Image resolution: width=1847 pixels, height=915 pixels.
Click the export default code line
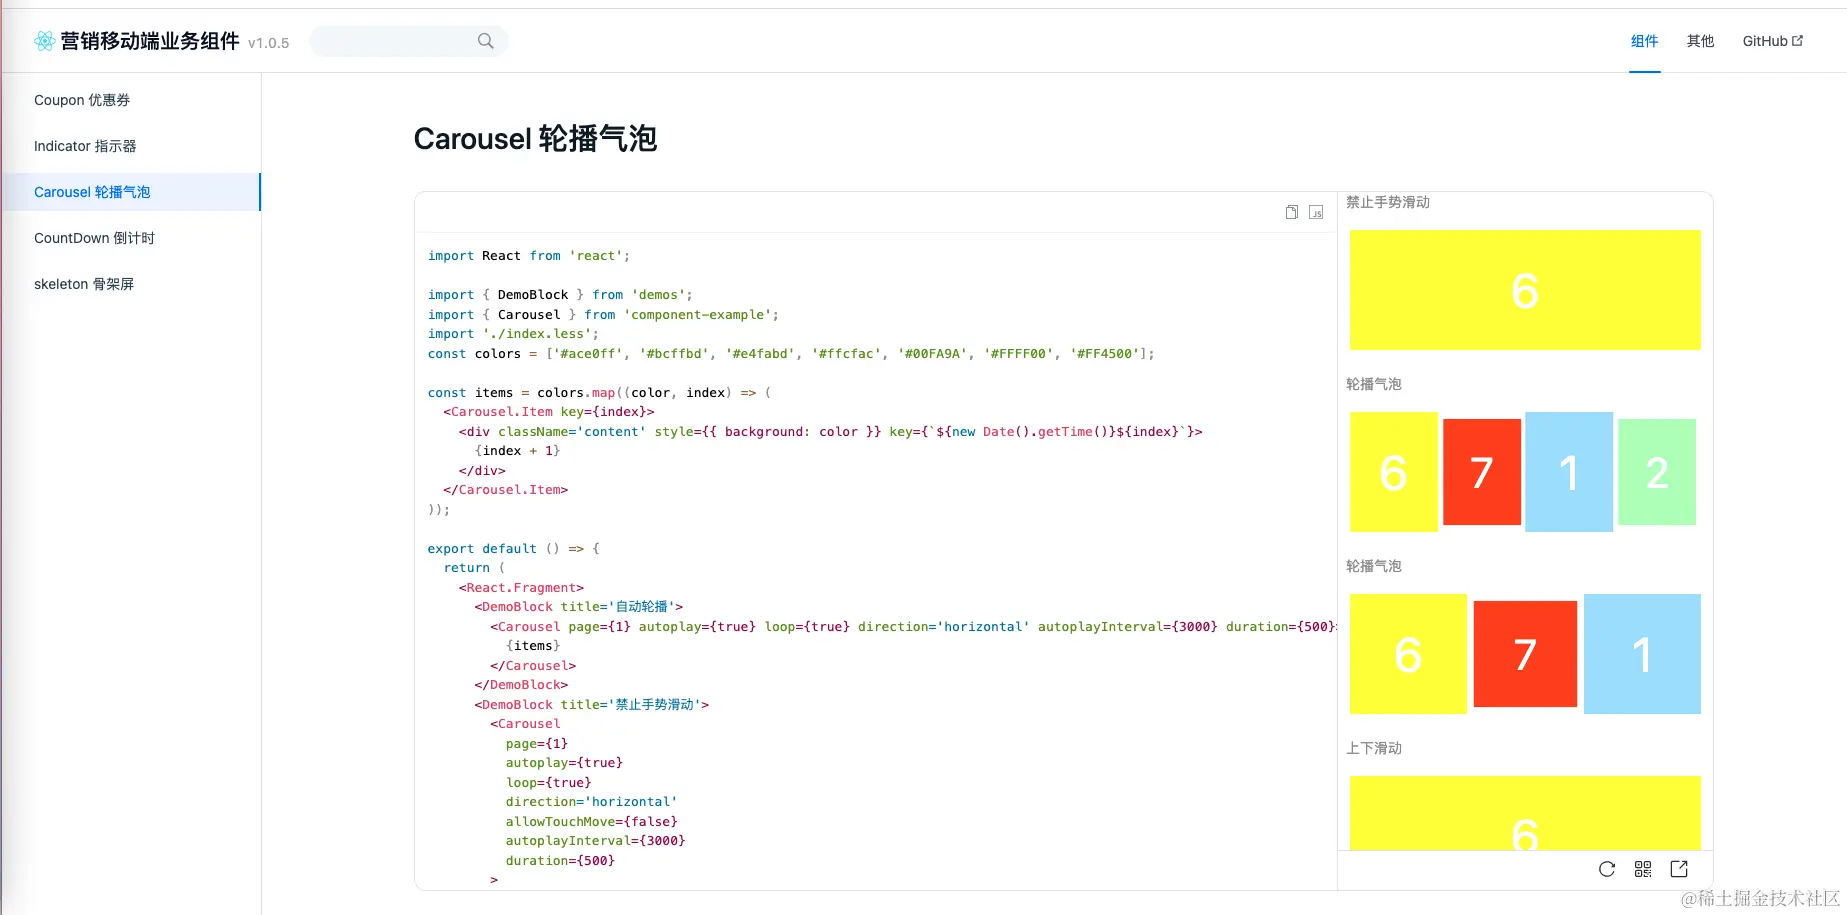coord(514,549)
